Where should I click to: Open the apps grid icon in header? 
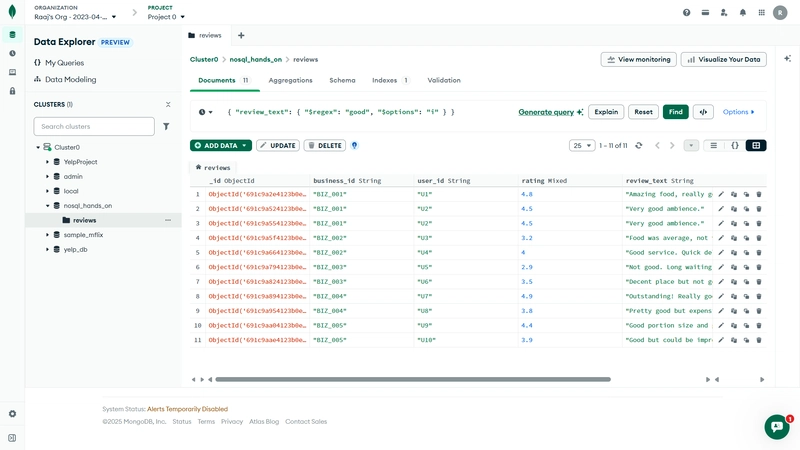761,13
